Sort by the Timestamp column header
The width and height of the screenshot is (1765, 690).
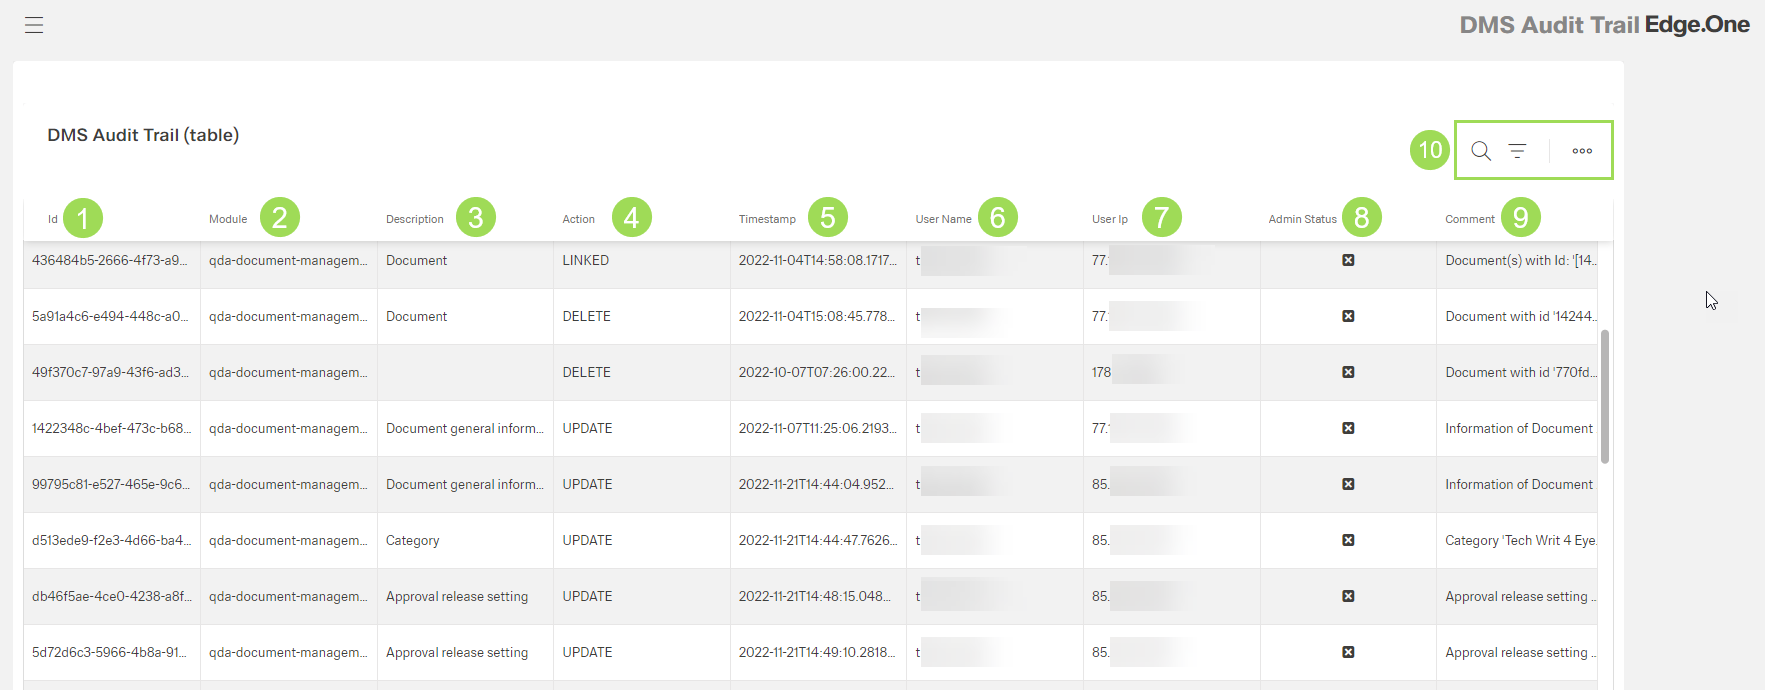pyautogui.click(x=767, y=219)
